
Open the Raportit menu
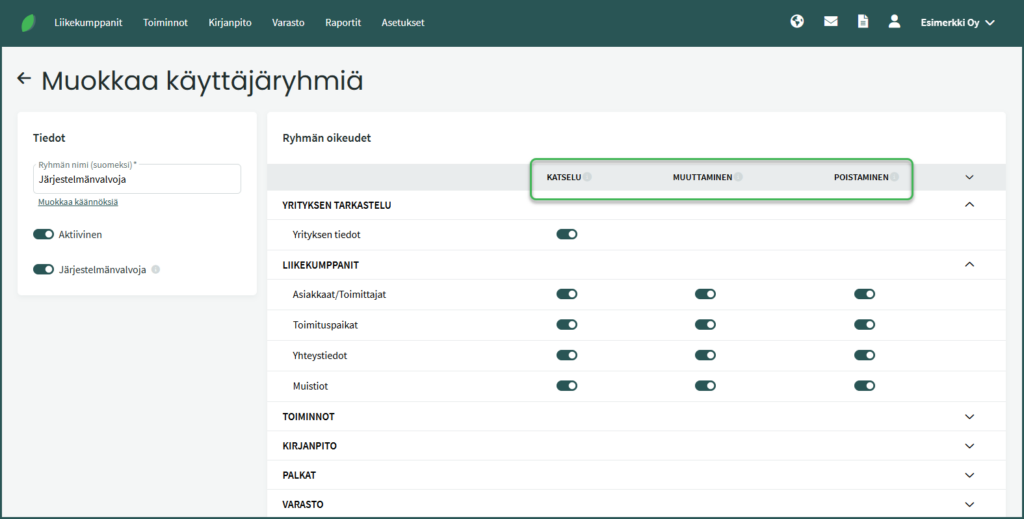pyautogui.click(x=343, y=22)
